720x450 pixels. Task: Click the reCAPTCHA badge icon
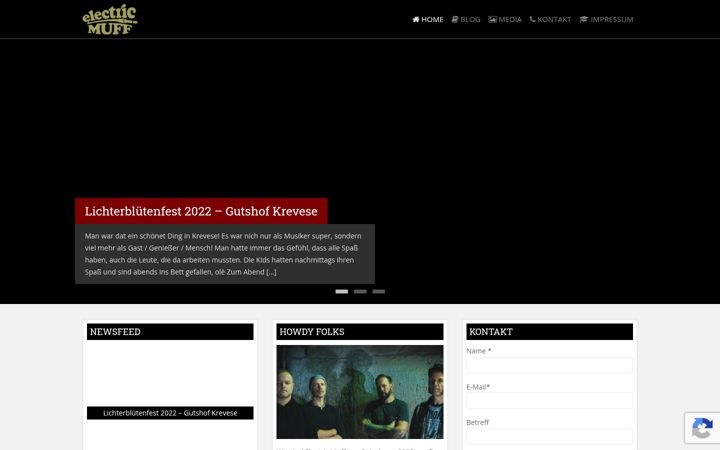click(703, 428)
